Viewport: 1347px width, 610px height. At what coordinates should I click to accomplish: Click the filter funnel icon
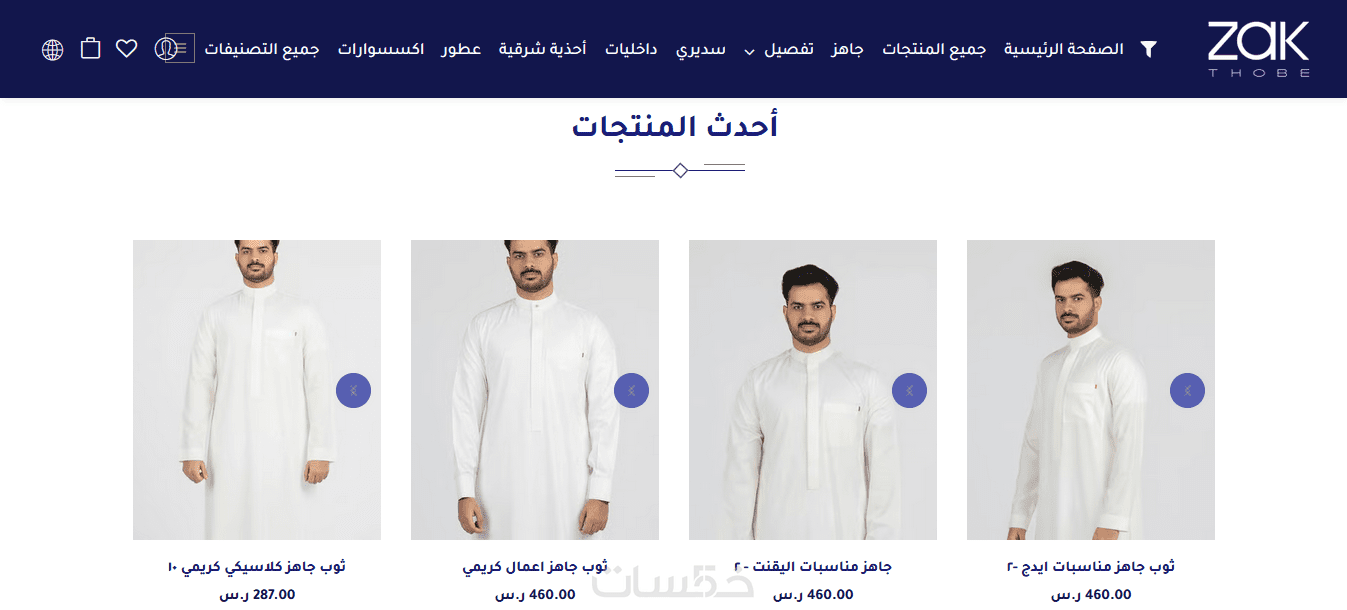point(1149,49)
